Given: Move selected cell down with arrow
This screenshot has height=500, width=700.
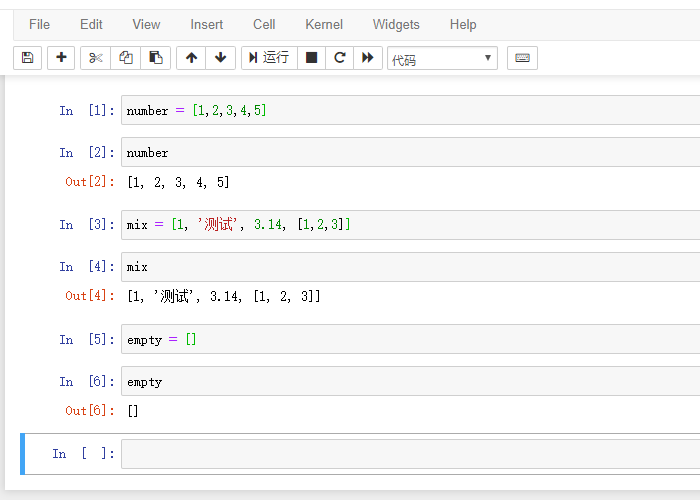Looking at the screenshot, I should [x=221, y=58].
